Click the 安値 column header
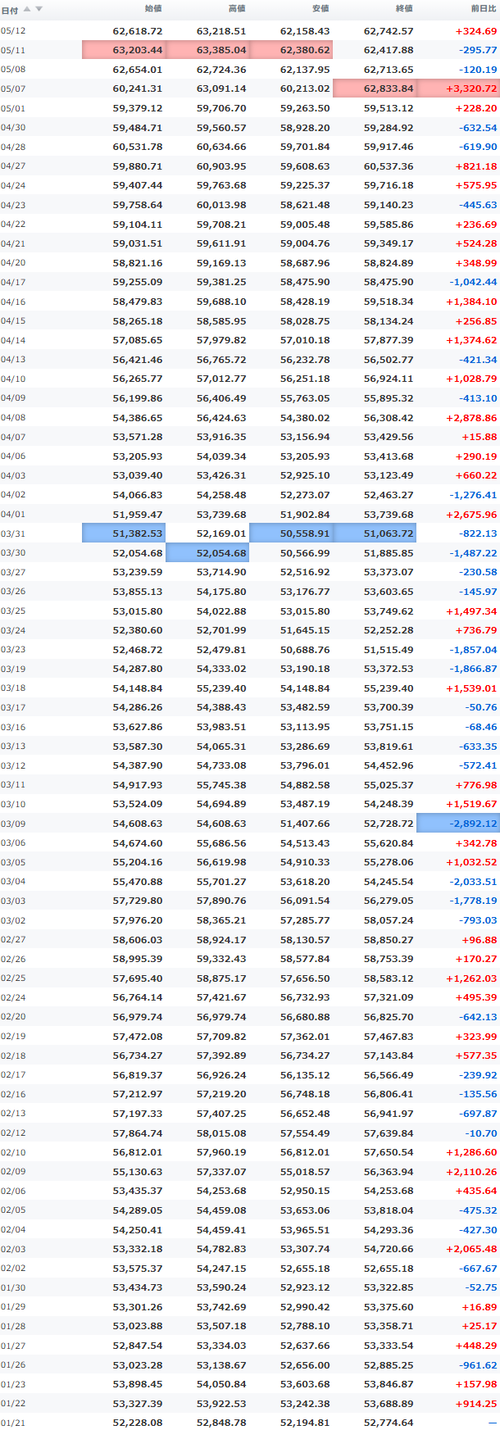This screenshot has height=1430, width=500. coord(320,9)
